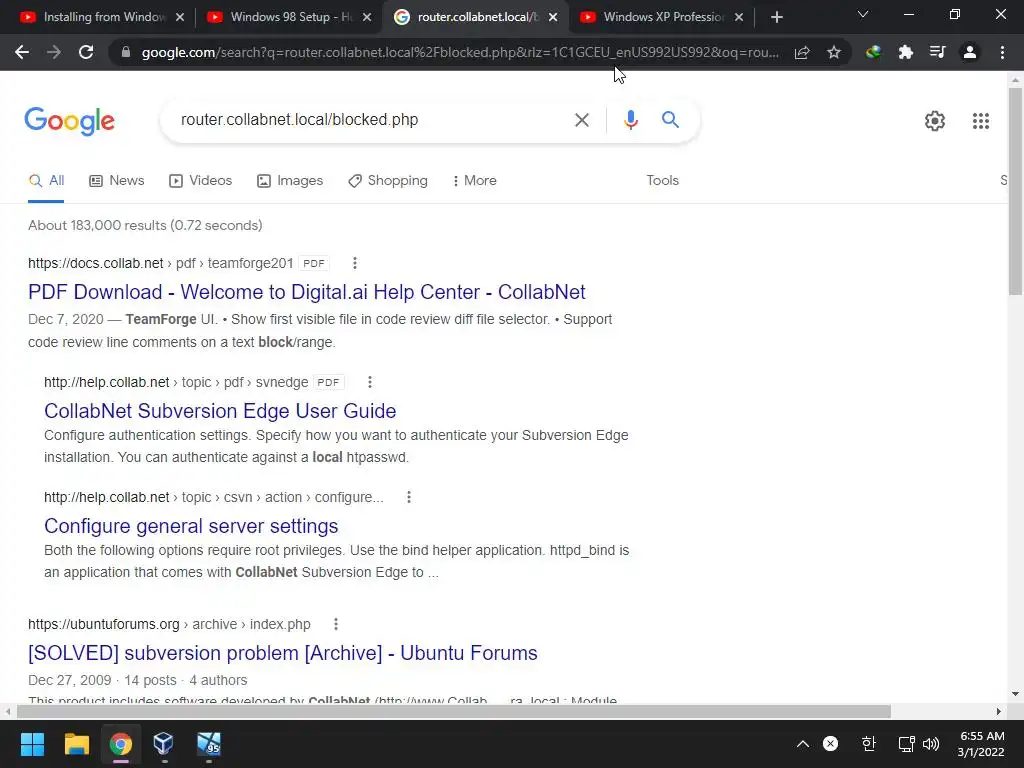
Task: Expand the tab search dropdown
Action: (x=863, y=14)
